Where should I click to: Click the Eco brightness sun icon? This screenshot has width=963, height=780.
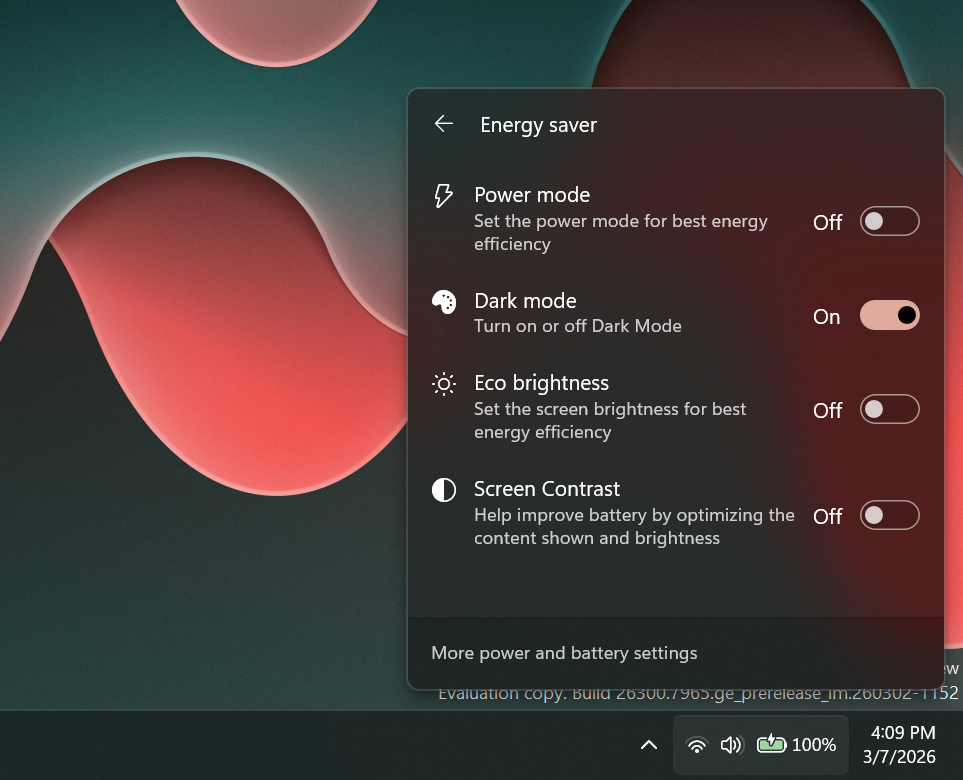443,384
